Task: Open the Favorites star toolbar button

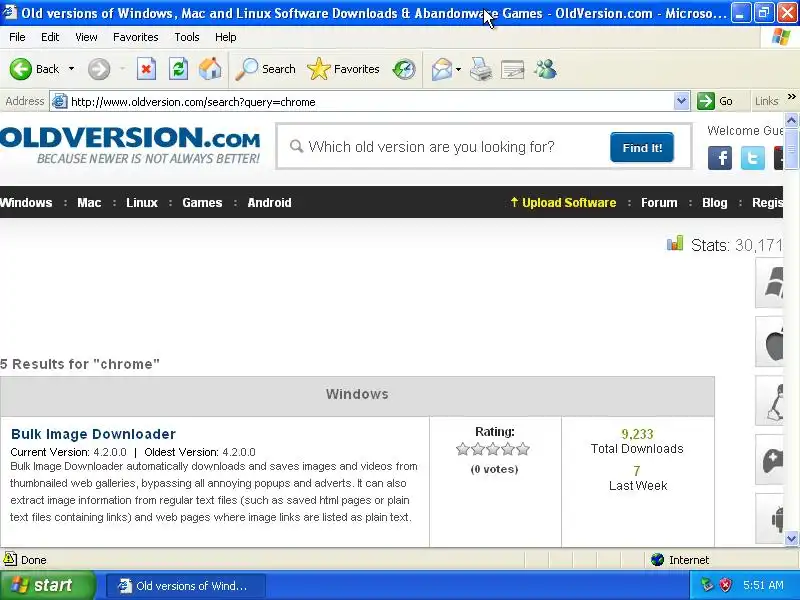Action: [343, 69]
